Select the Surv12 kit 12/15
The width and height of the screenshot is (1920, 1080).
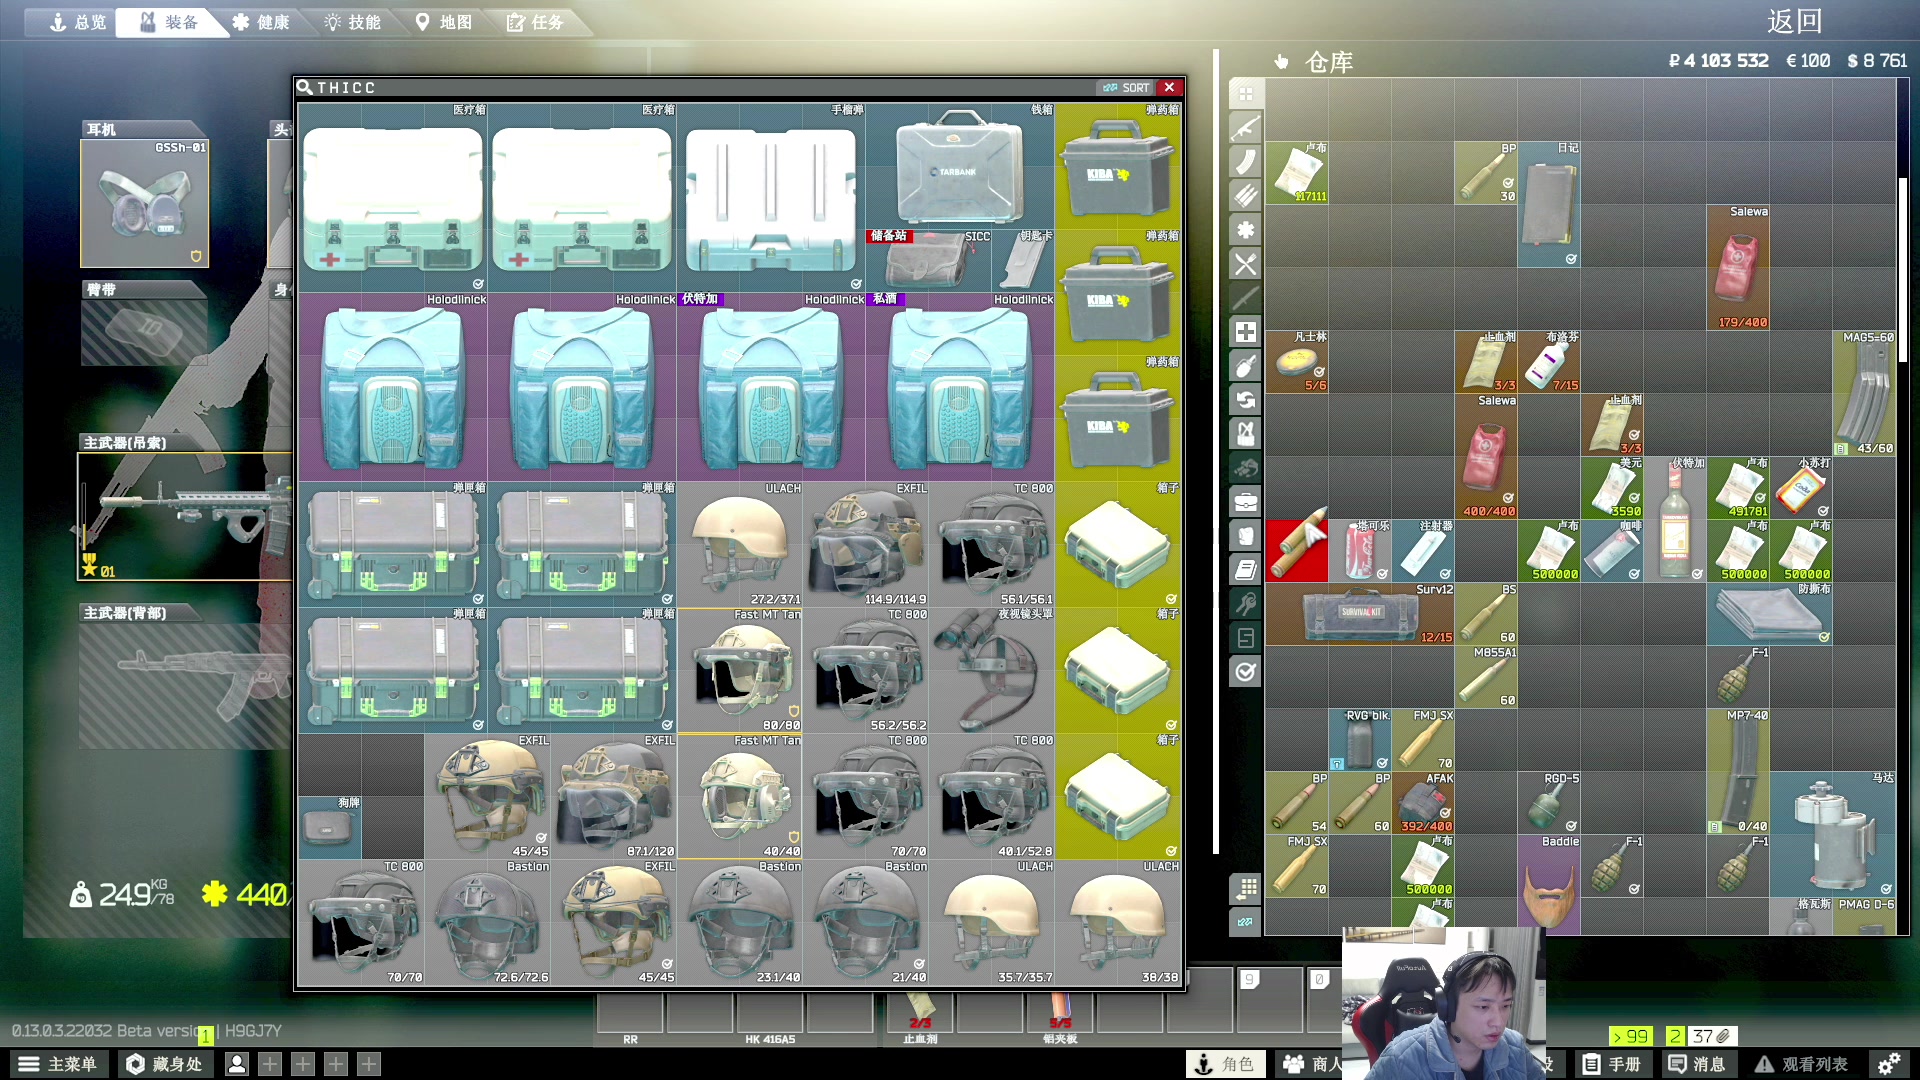point(1360,614)
